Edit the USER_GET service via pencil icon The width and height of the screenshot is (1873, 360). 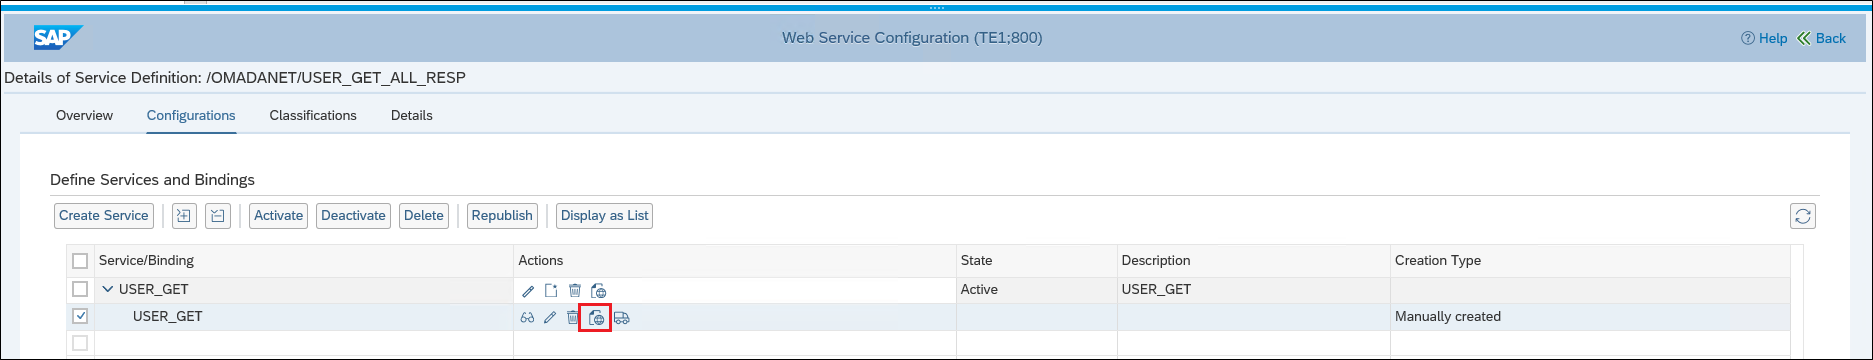528,291
